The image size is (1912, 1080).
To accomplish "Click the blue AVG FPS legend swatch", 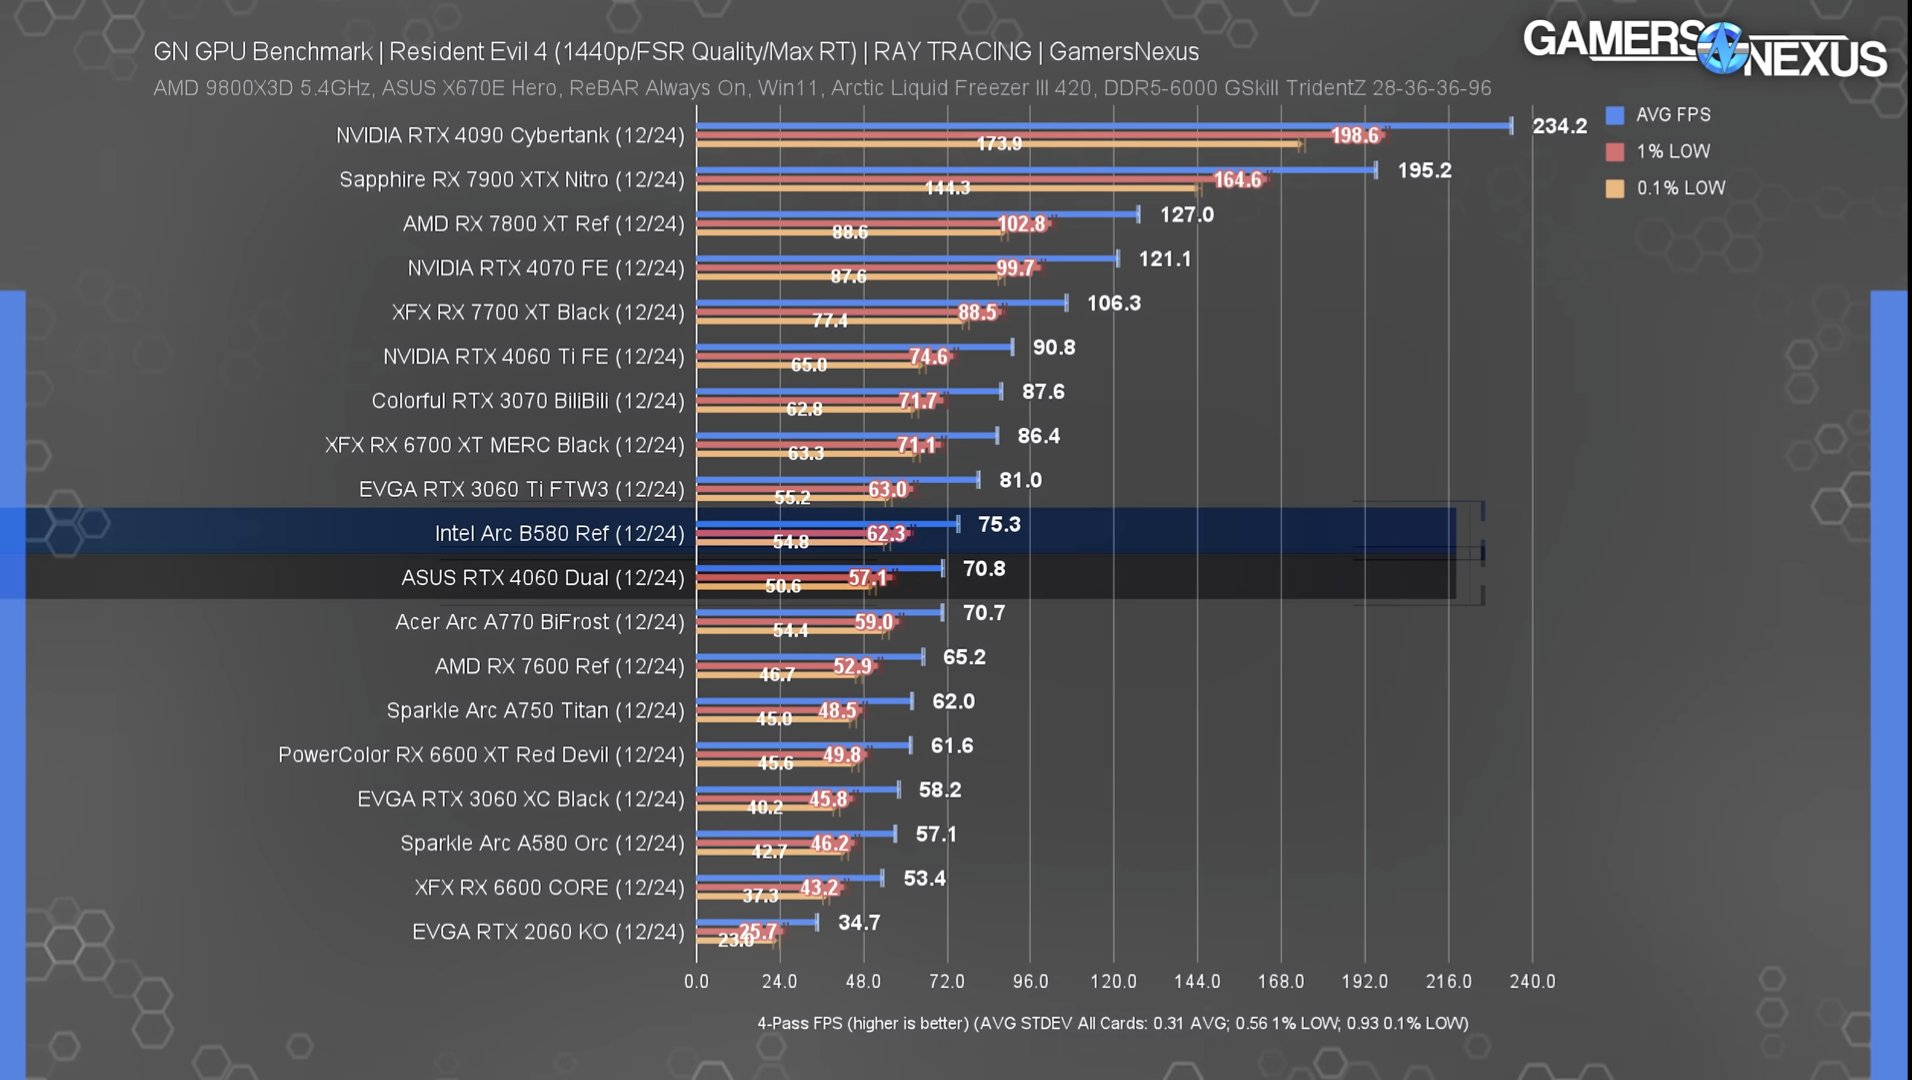I will click(1614, 115).
